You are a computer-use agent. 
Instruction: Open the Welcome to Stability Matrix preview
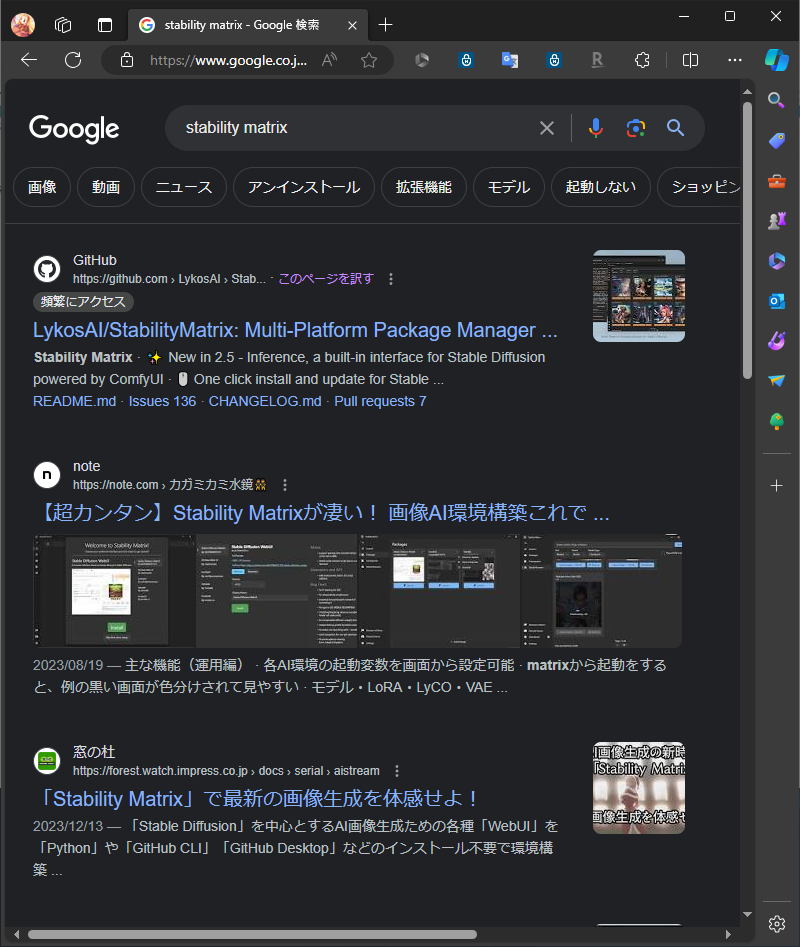point(114,590)
